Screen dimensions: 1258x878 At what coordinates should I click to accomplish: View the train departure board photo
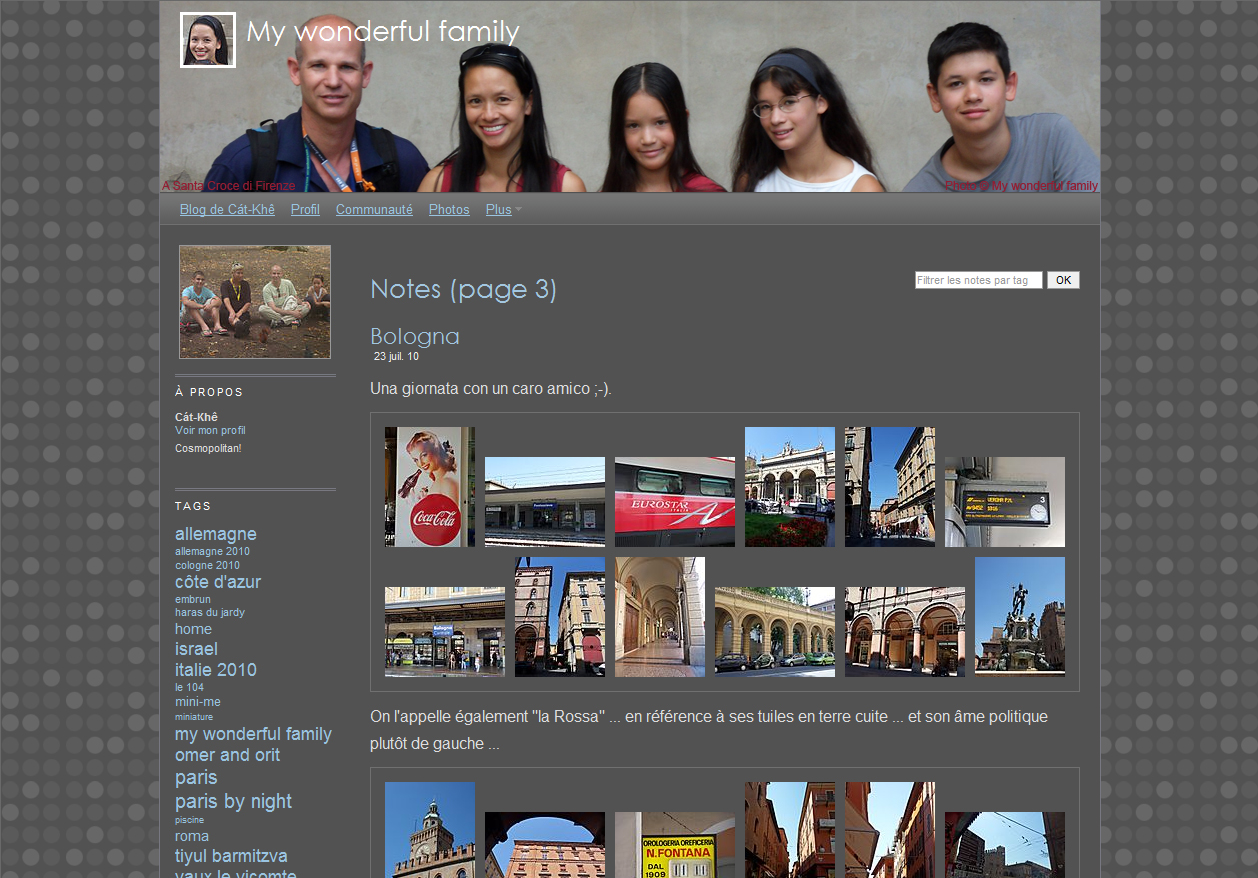pyautogui.click(x=1004, y=502)
